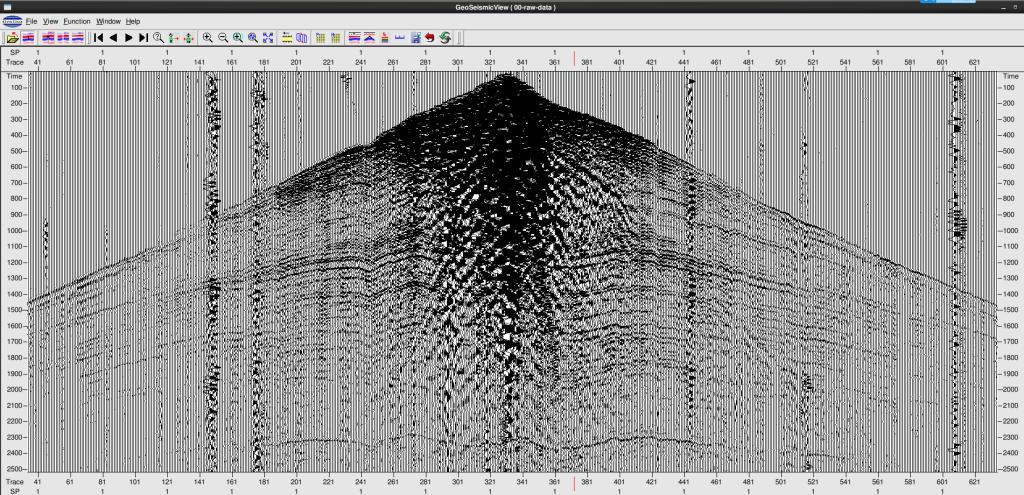Open the Function menu
The height and width of the screenshot is (495, 1024).
(76, 21)
